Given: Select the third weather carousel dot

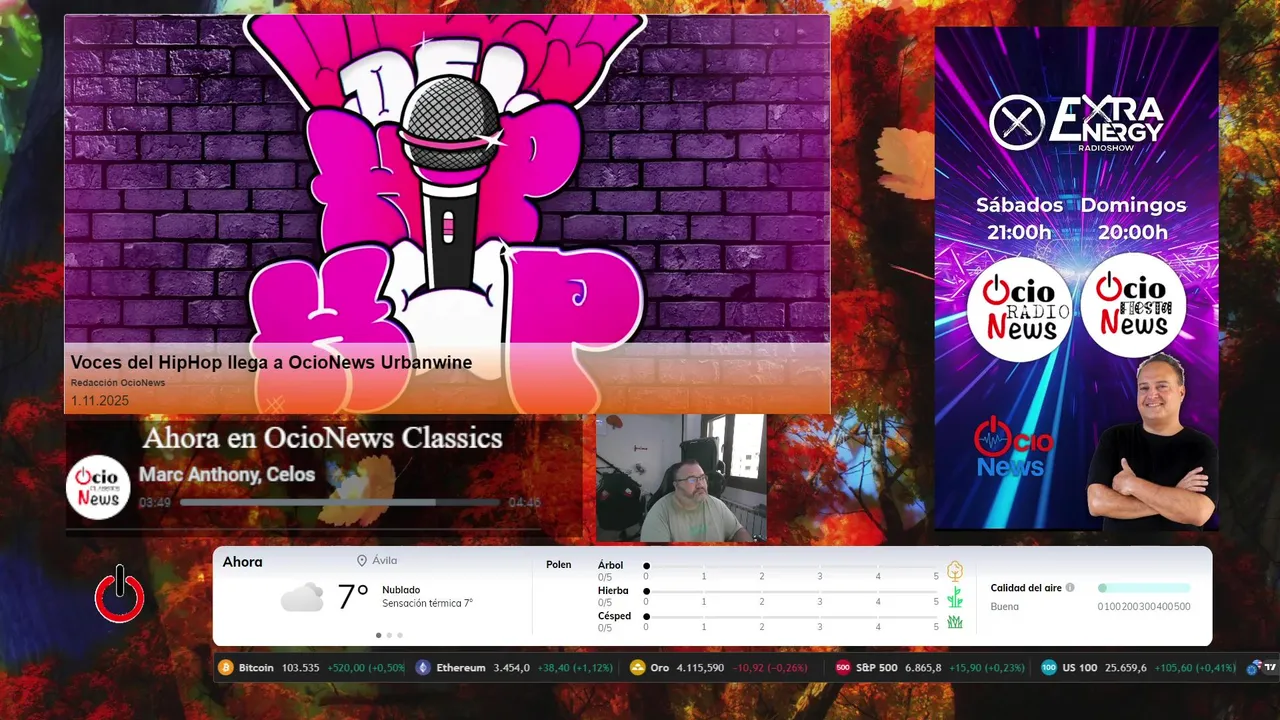Looking at the screenshot, I should 400,635.
